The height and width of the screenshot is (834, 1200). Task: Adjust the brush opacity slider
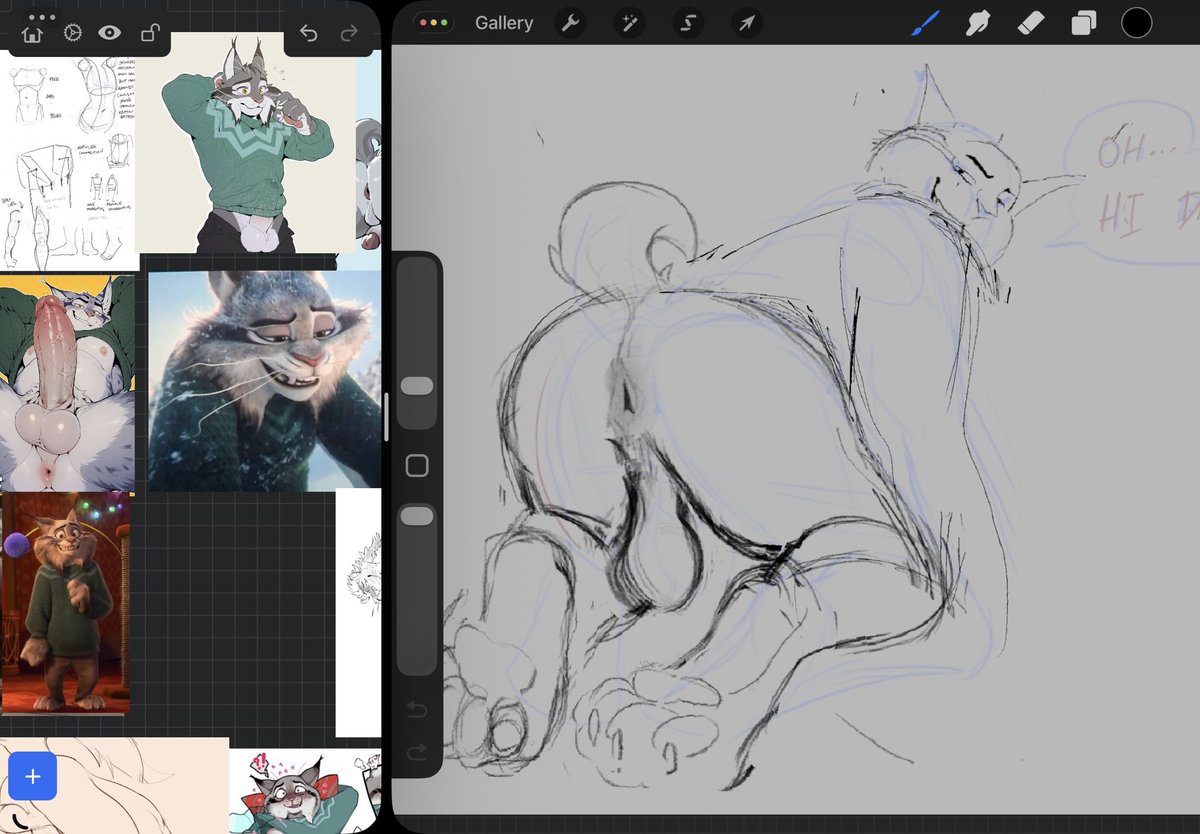(x=417, y=516)
